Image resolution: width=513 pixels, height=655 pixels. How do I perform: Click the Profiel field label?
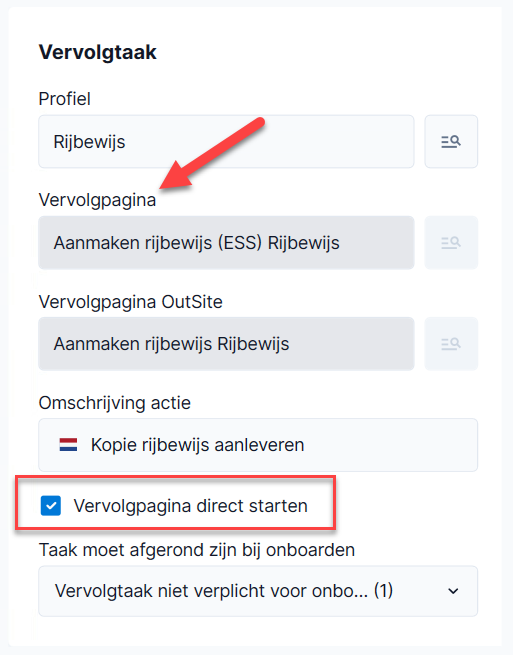[65, 99]
